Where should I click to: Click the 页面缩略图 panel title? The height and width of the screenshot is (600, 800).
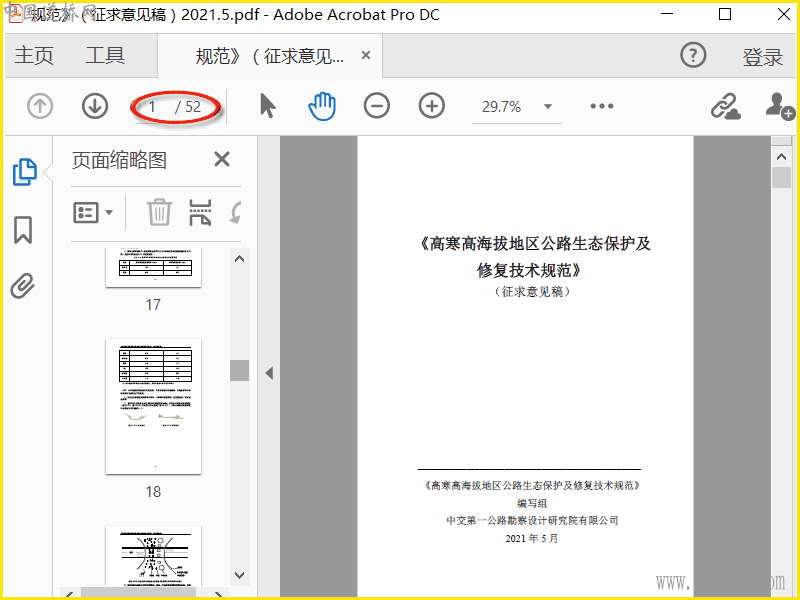pos(119,160)
